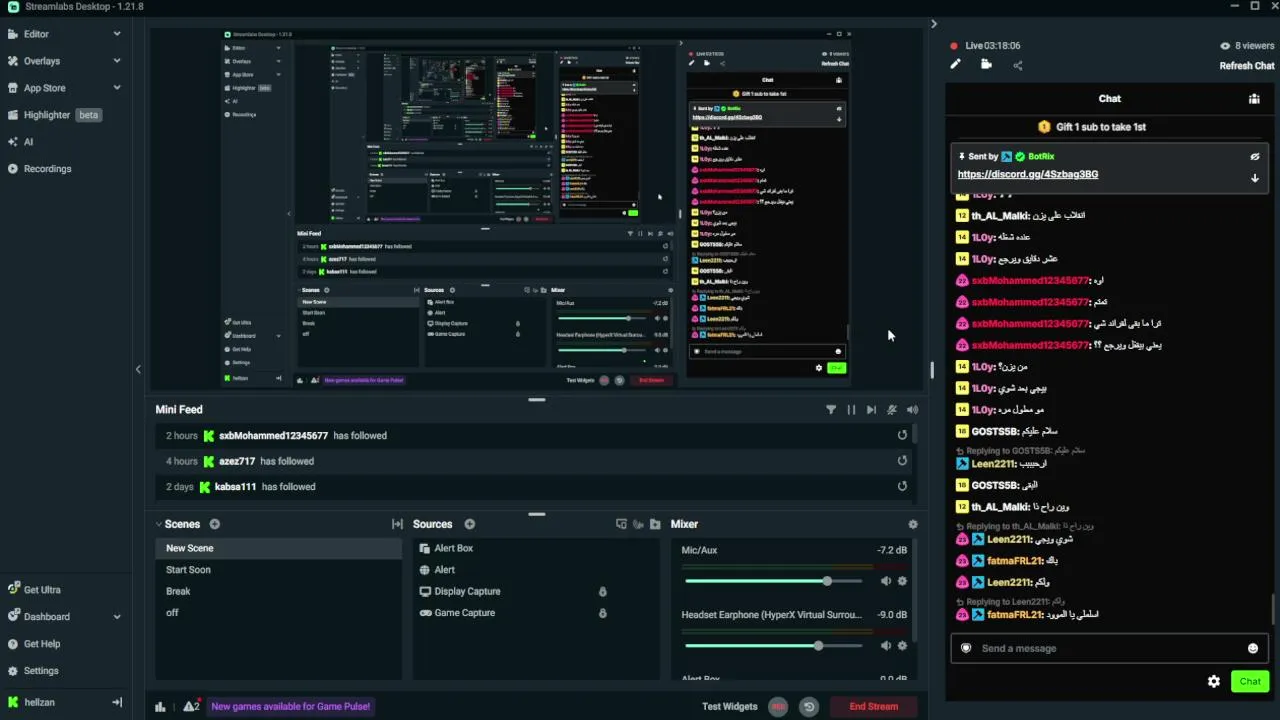Click the hellzan account name
Screen dimensions: 1280x720
[x=39, y=702]
